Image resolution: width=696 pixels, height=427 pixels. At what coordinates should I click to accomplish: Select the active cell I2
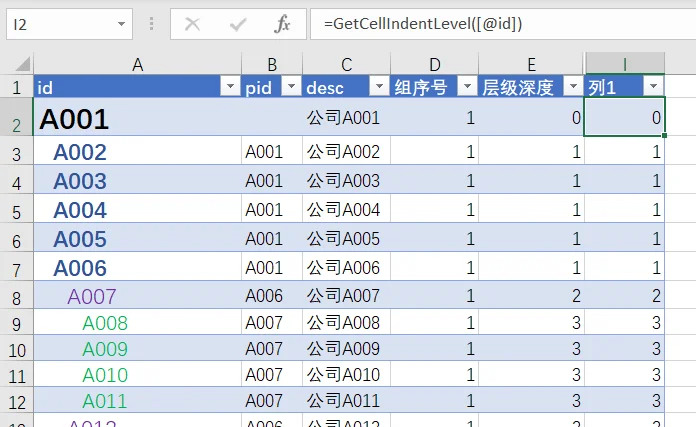click(x=625, y=117)
